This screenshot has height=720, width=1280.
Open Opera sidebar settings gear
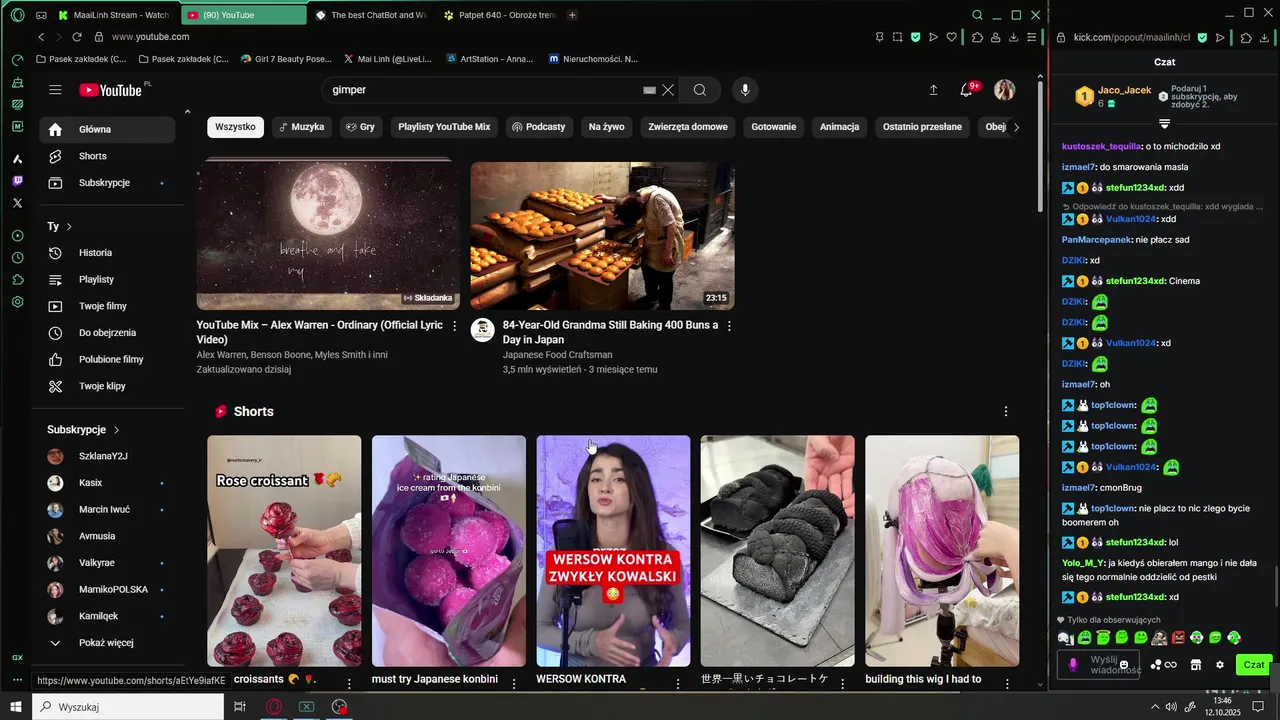tap(18, 302)
